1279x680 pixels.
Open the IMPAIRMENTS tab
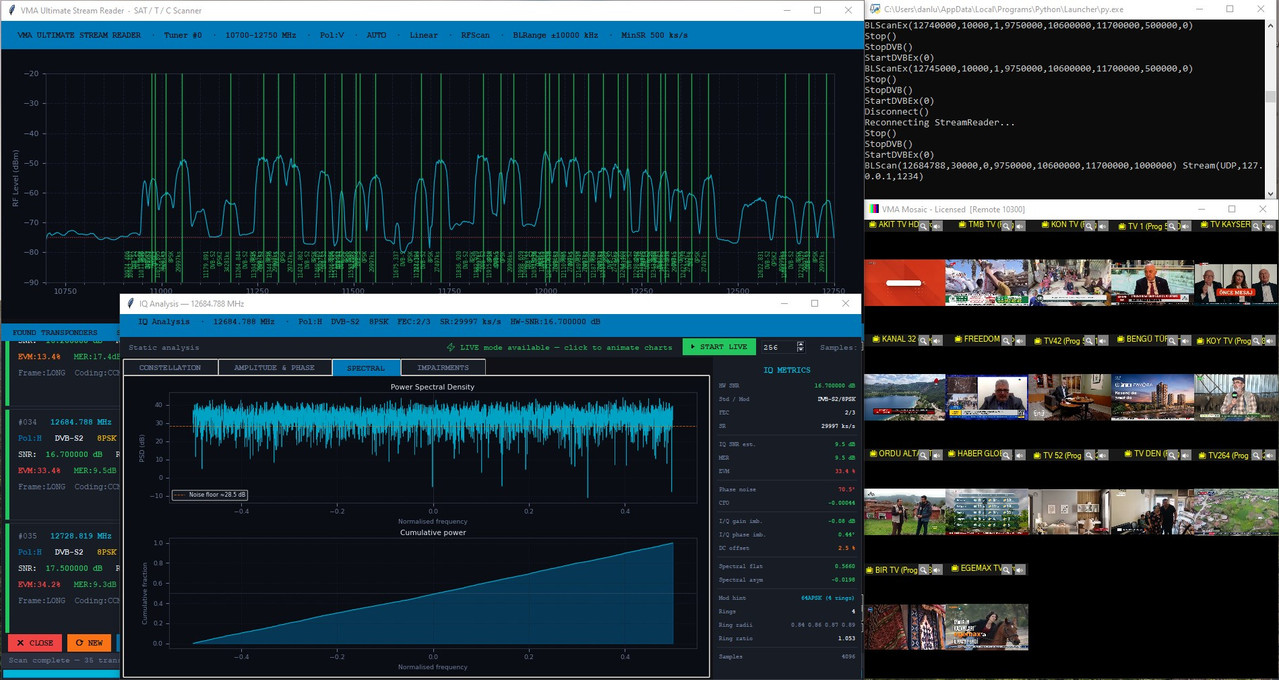click(443, 367)
